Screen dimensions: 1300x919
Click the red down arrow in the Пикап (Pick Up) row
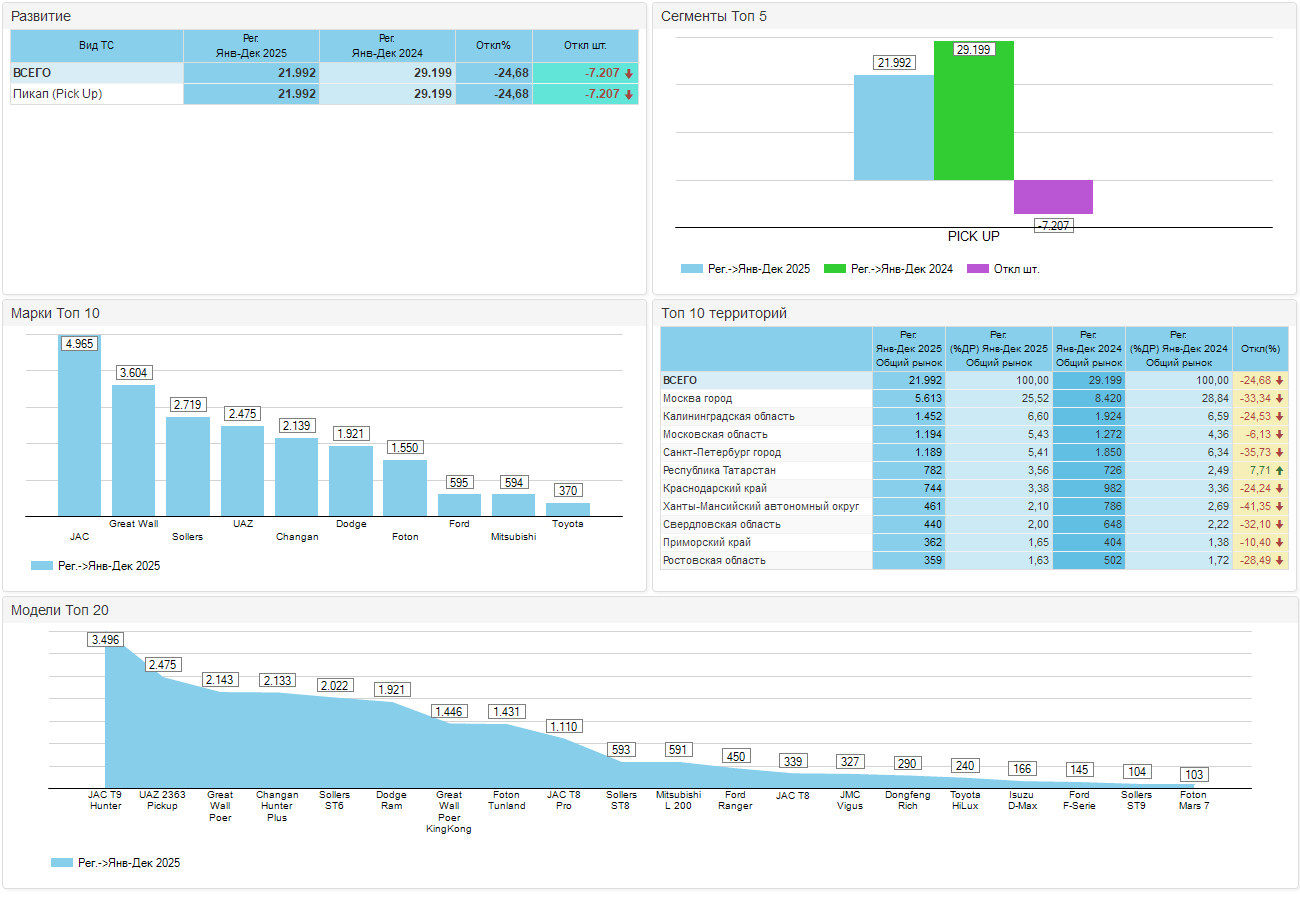[x=629, y=95]
